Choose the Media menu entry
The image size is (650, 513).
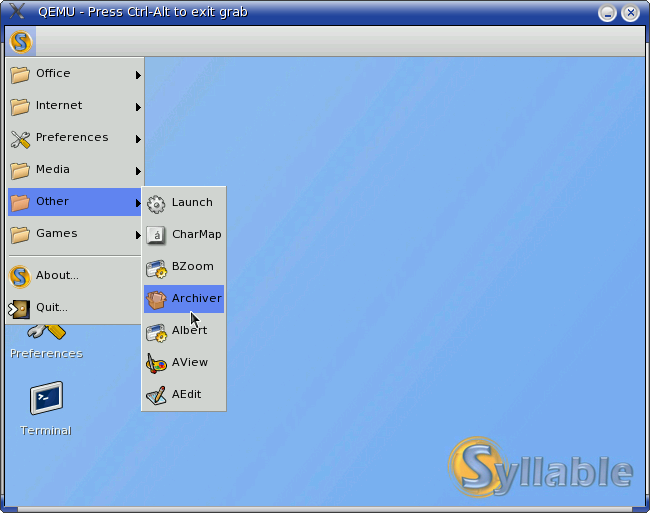click(x=75, y=170)
